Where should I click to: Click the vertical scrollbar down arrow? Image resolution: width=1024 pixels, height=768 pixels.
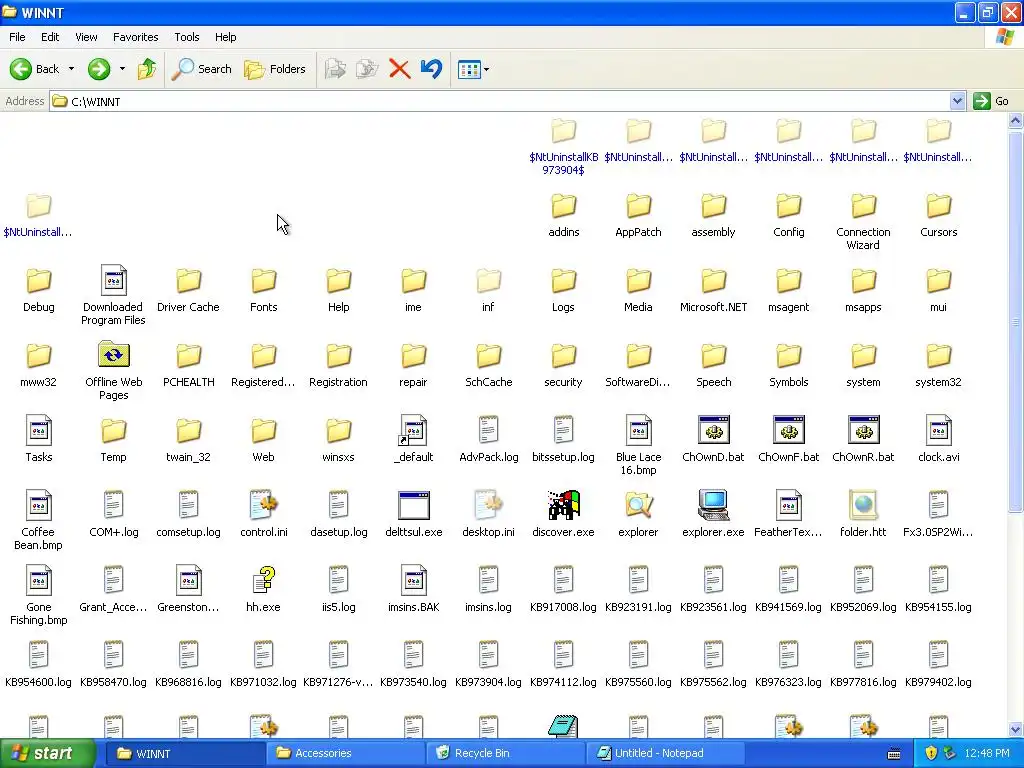1016,729
